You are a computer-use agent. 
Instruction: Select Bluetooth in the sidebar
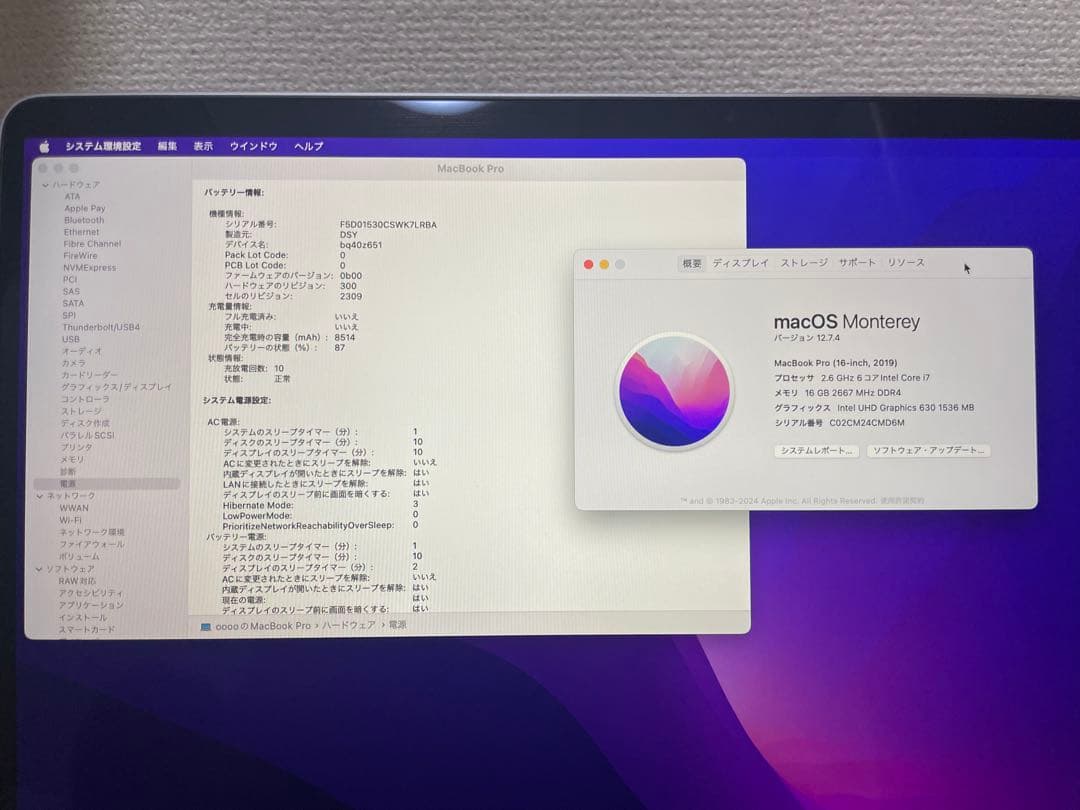(84, 220)
